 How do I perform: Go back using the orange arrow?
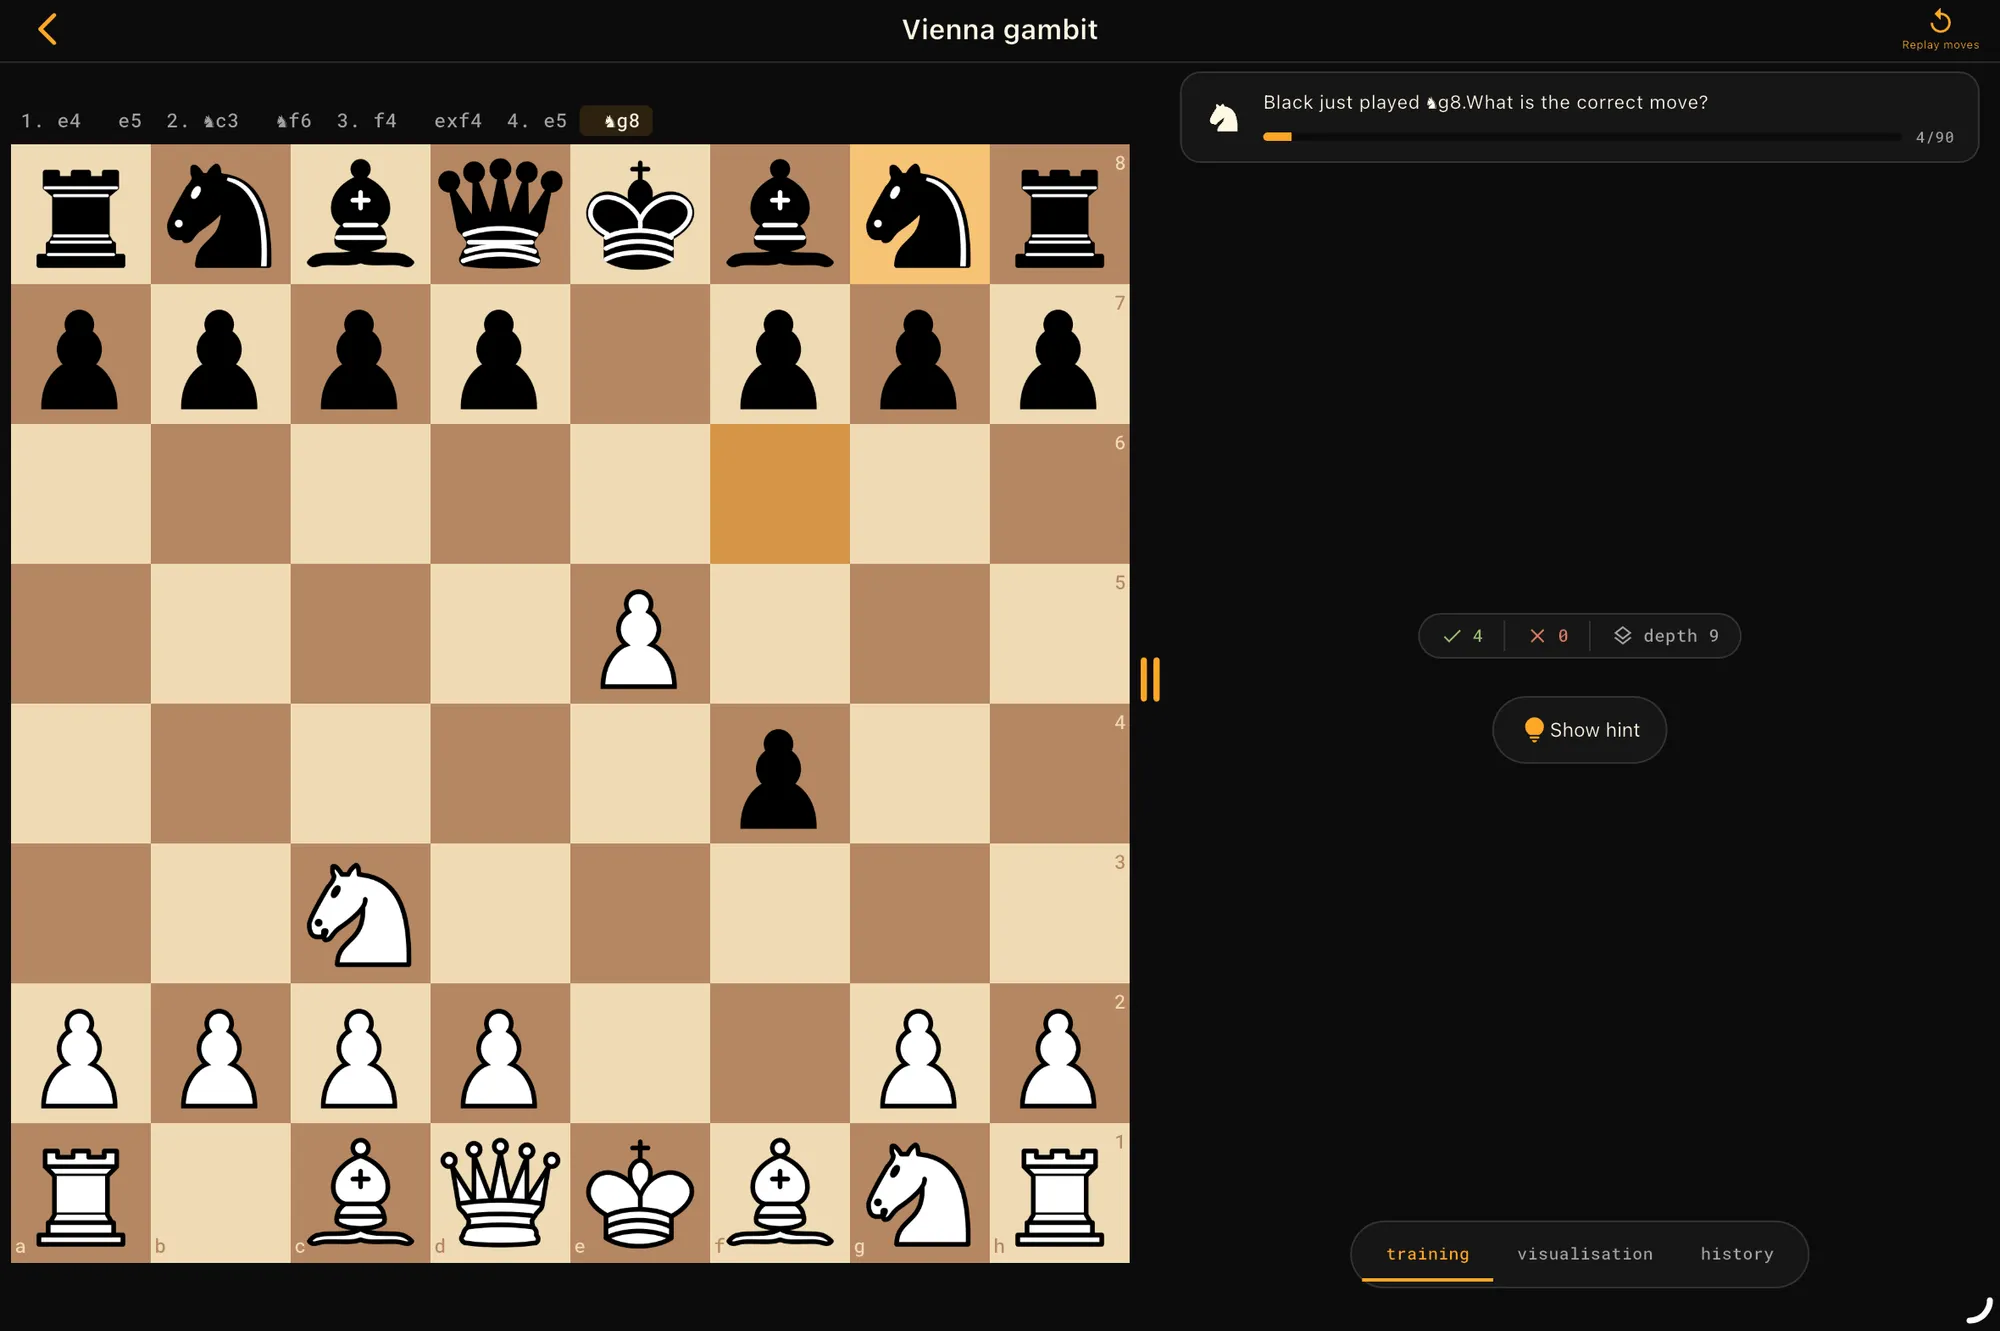47,29
